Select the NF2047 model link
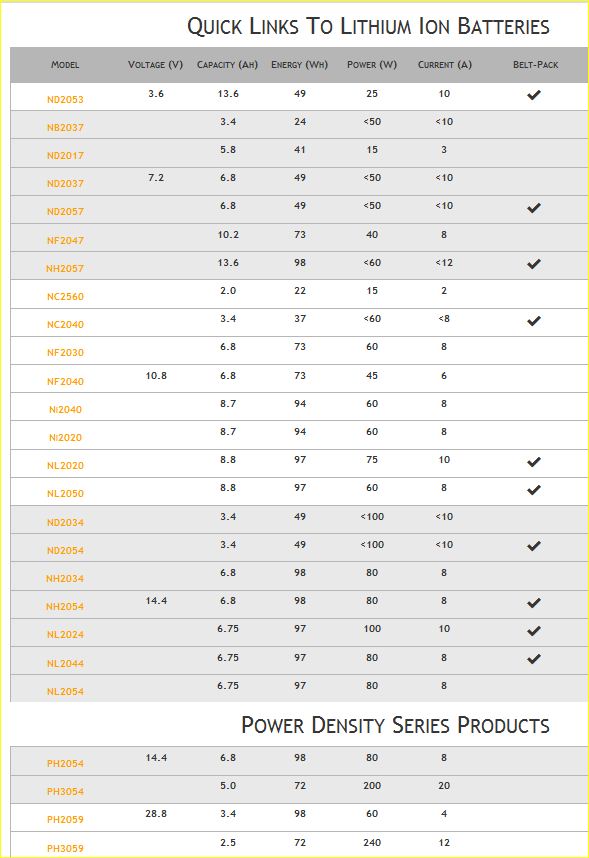 (x=65, y=240)
